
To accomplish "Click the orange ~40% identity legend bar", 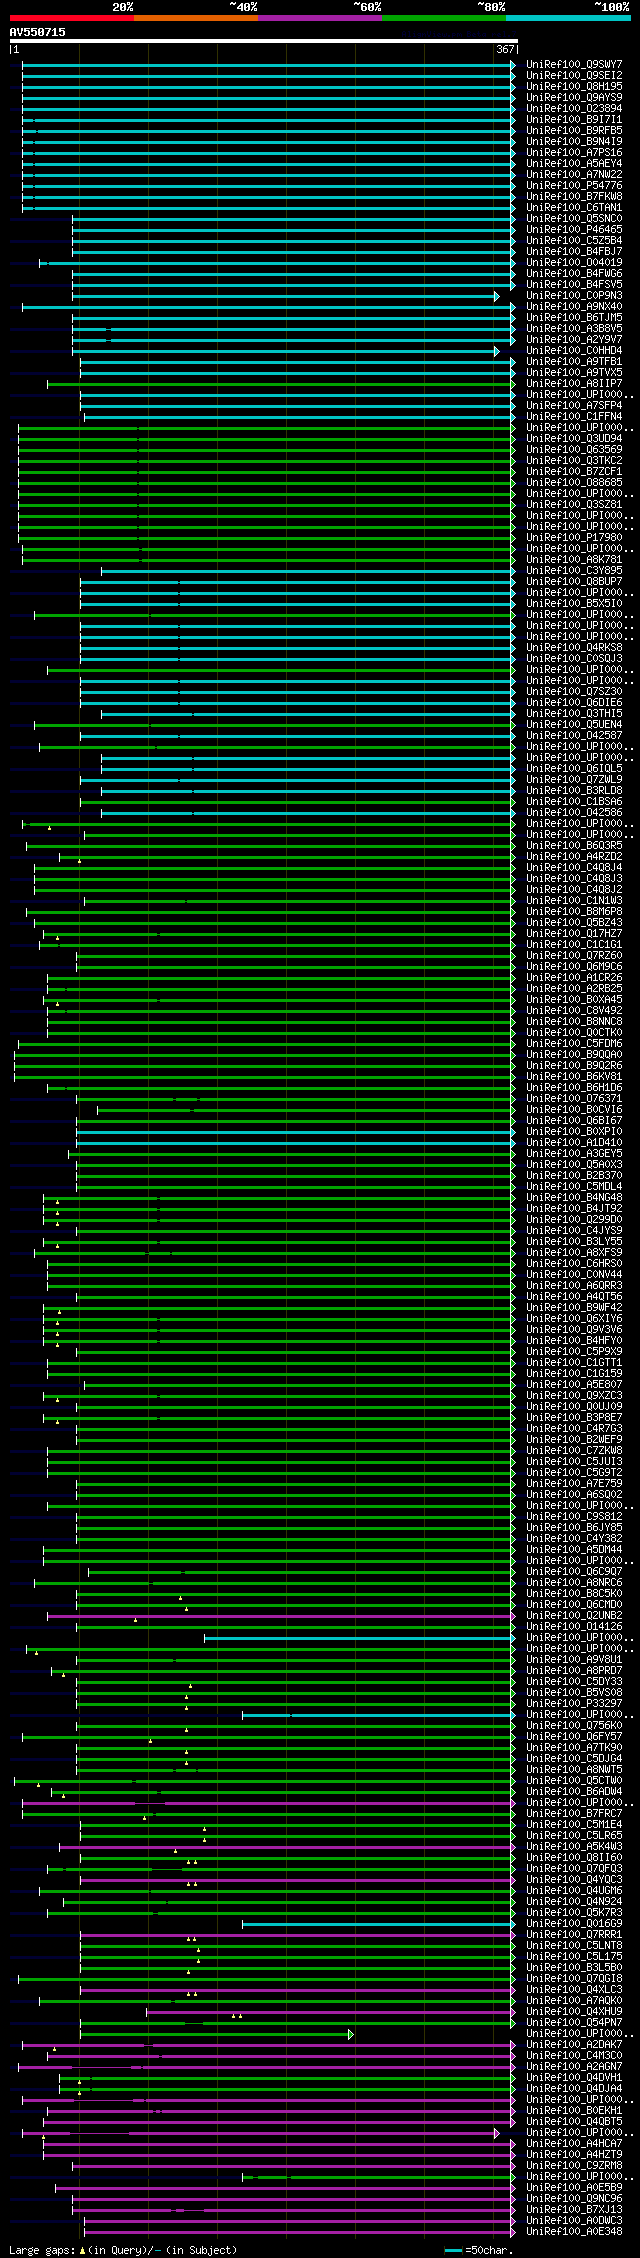I will point(195,18).
